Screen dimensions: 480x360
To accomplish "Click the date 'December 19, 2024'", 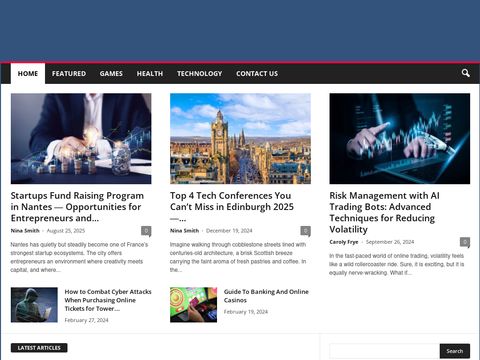I will (x=229, y=231).
